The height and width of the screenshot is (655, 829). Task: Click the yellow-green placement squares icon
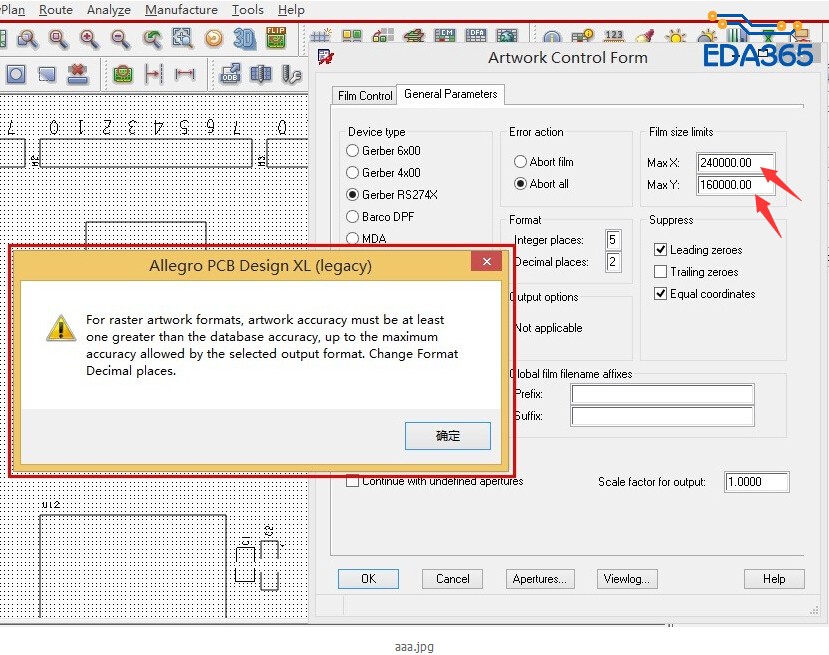[x=352, y=36]
